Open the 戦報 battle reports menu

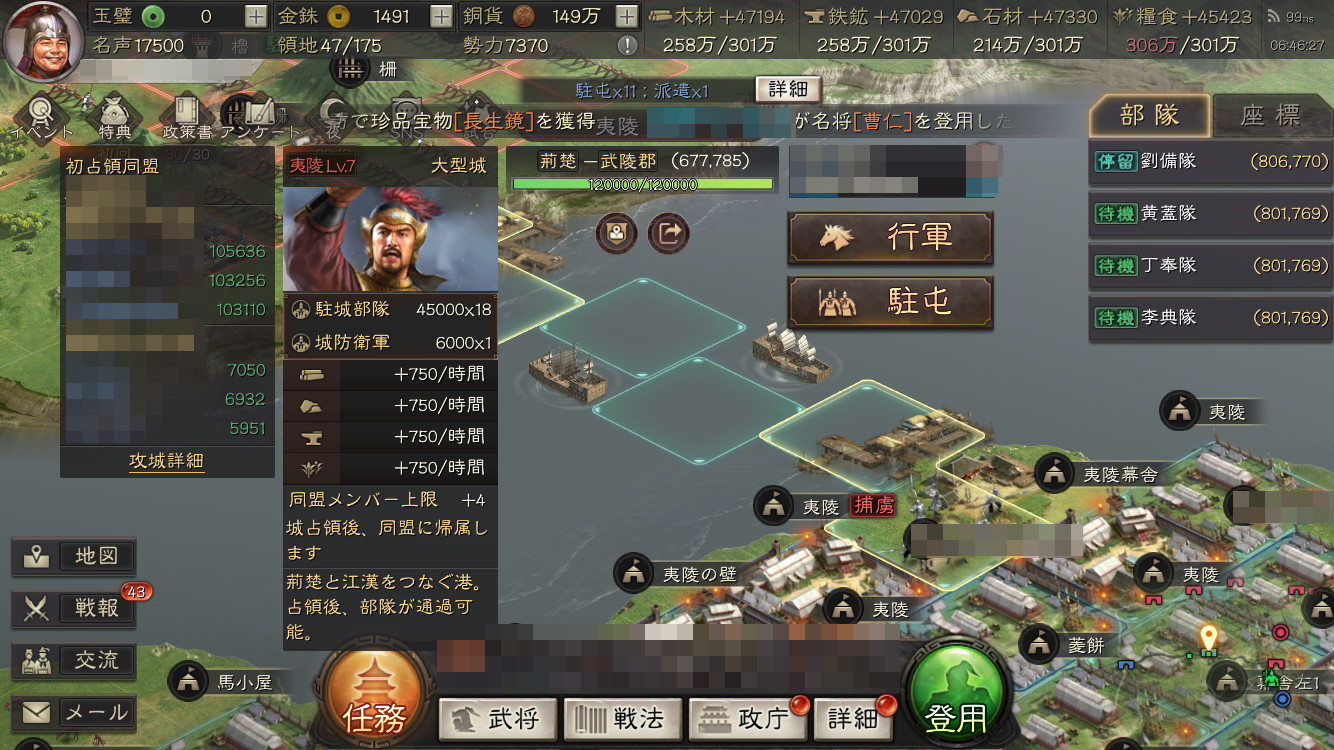74,608
